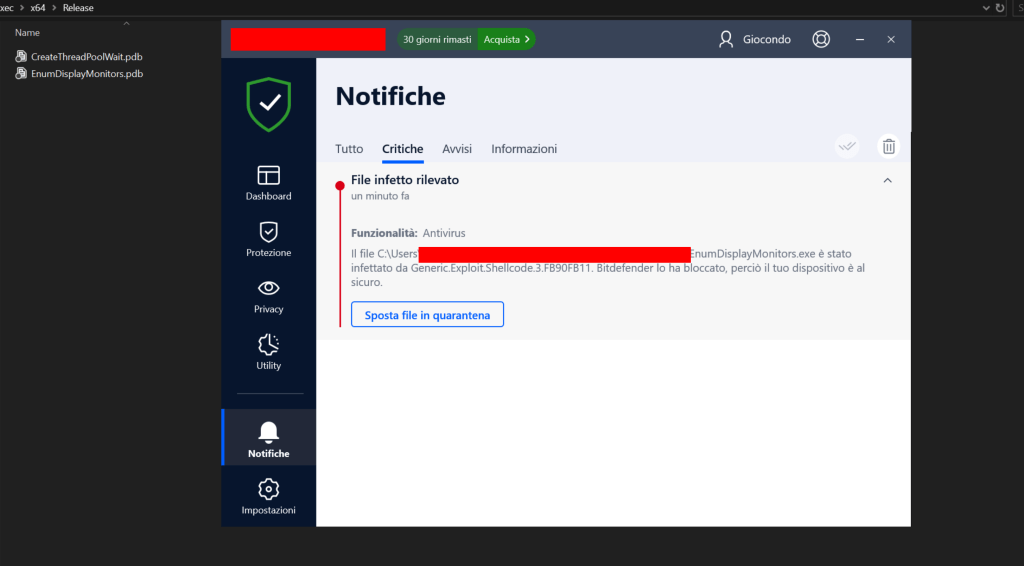Click Release in Explorer breadcrumb path

[78, 8]
